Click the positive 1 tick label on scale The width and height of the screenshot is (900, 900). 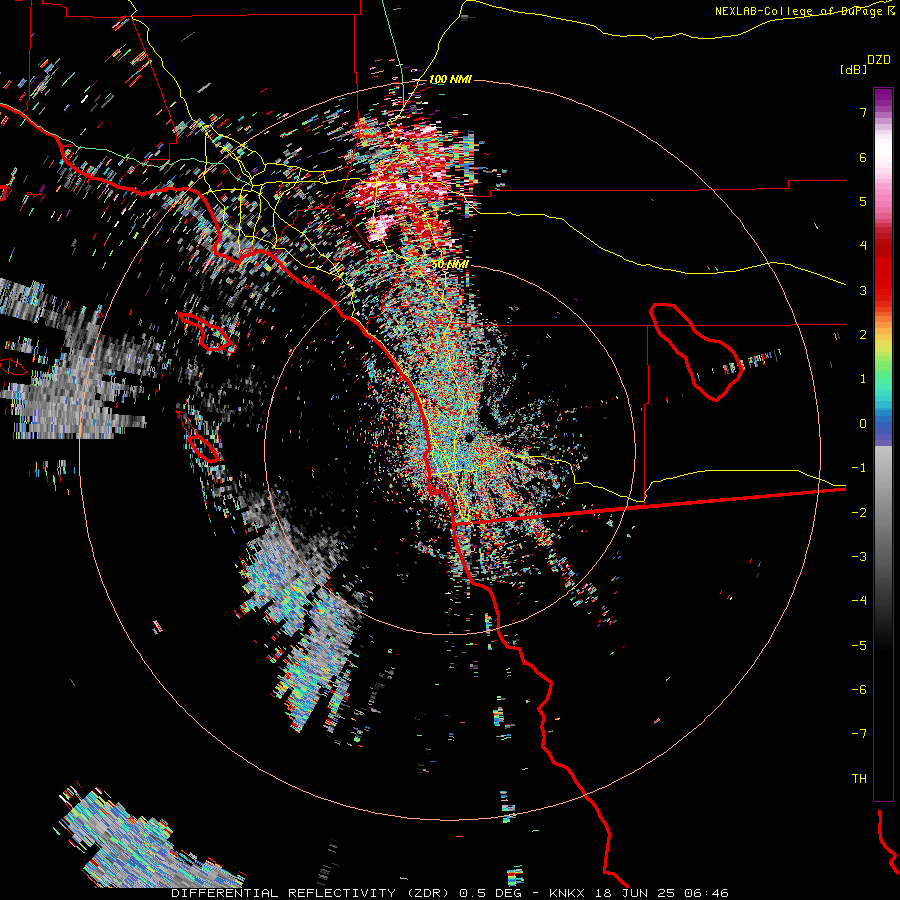863,379
